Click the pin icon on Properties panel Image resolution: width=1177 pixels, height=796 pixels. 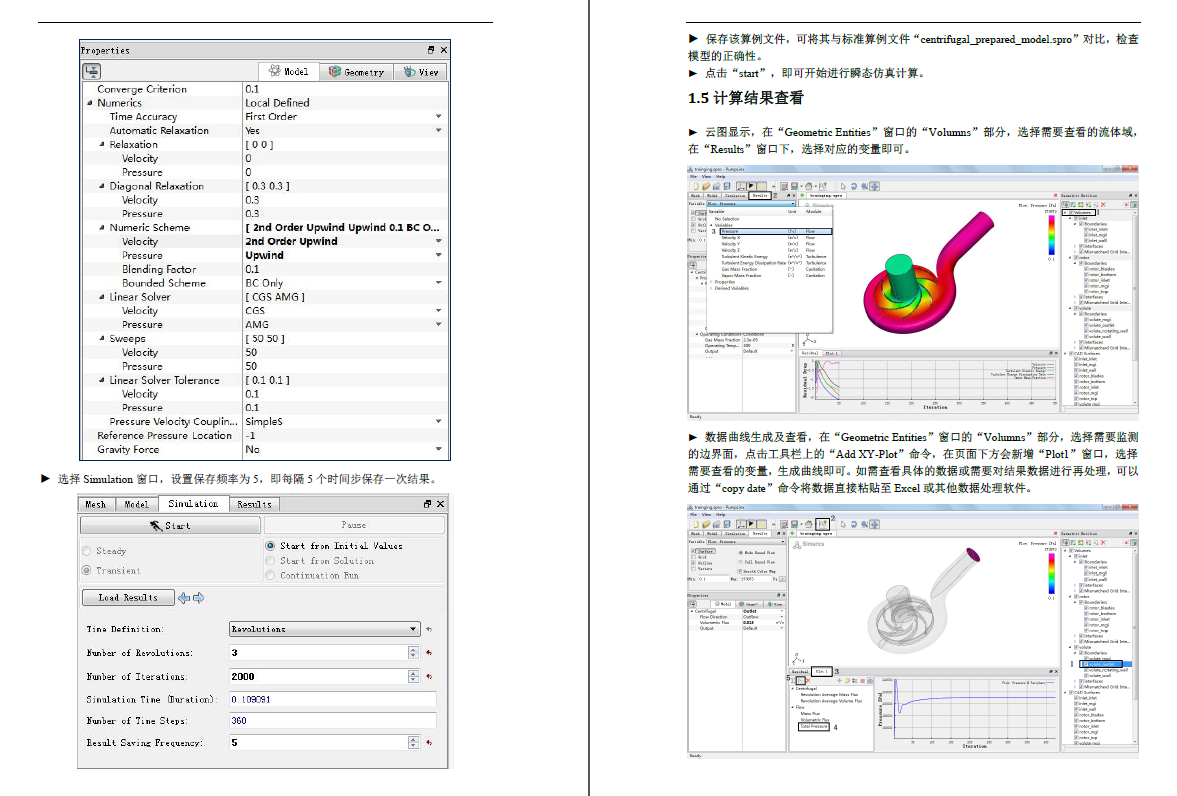(x=429, y=49)
